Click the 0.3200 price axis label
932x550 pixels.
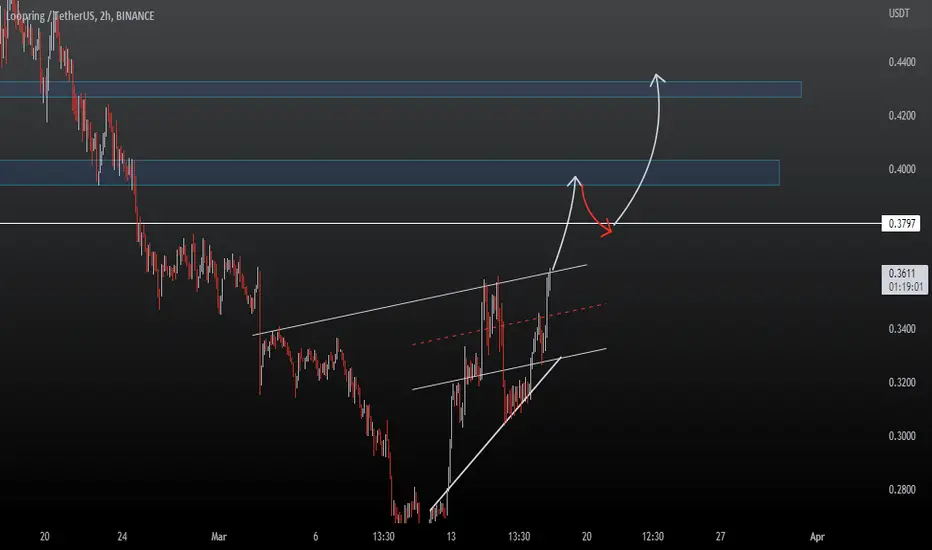click(902, 382)
